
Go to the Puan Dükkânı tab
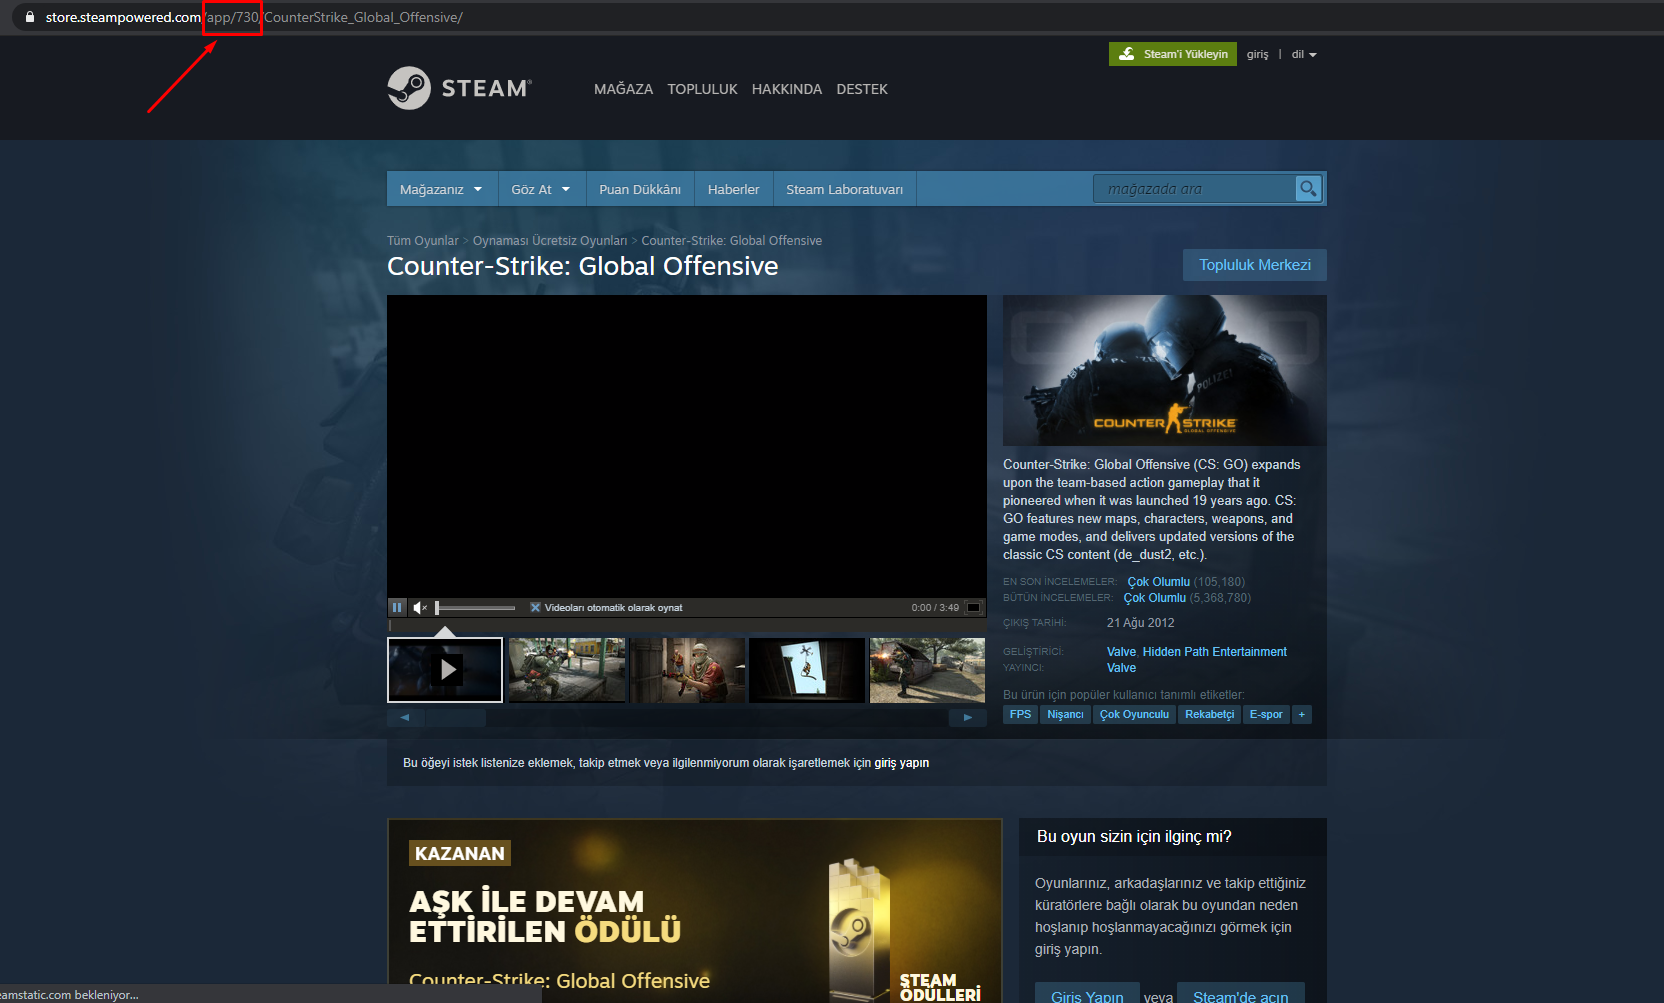640,189
